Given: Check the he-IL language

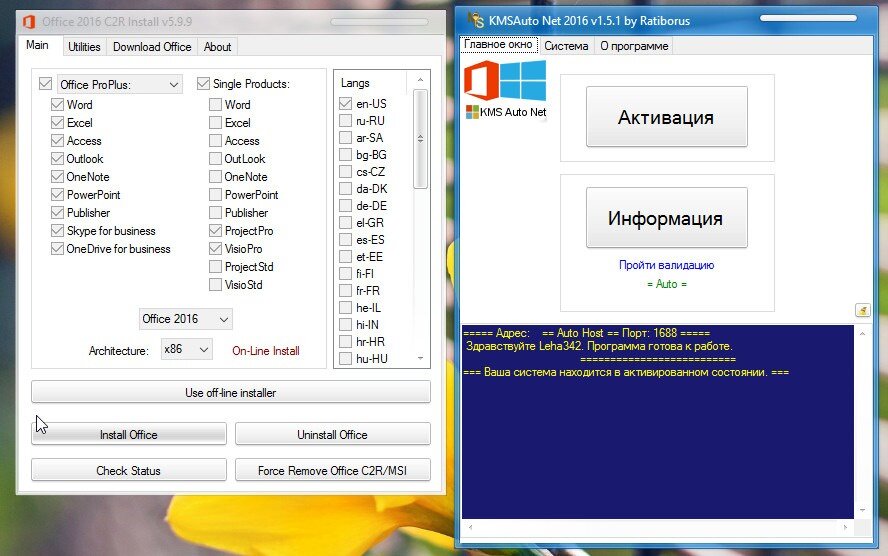Looking at the screenshot, I should pyautogui.click(x=345, y=307).
